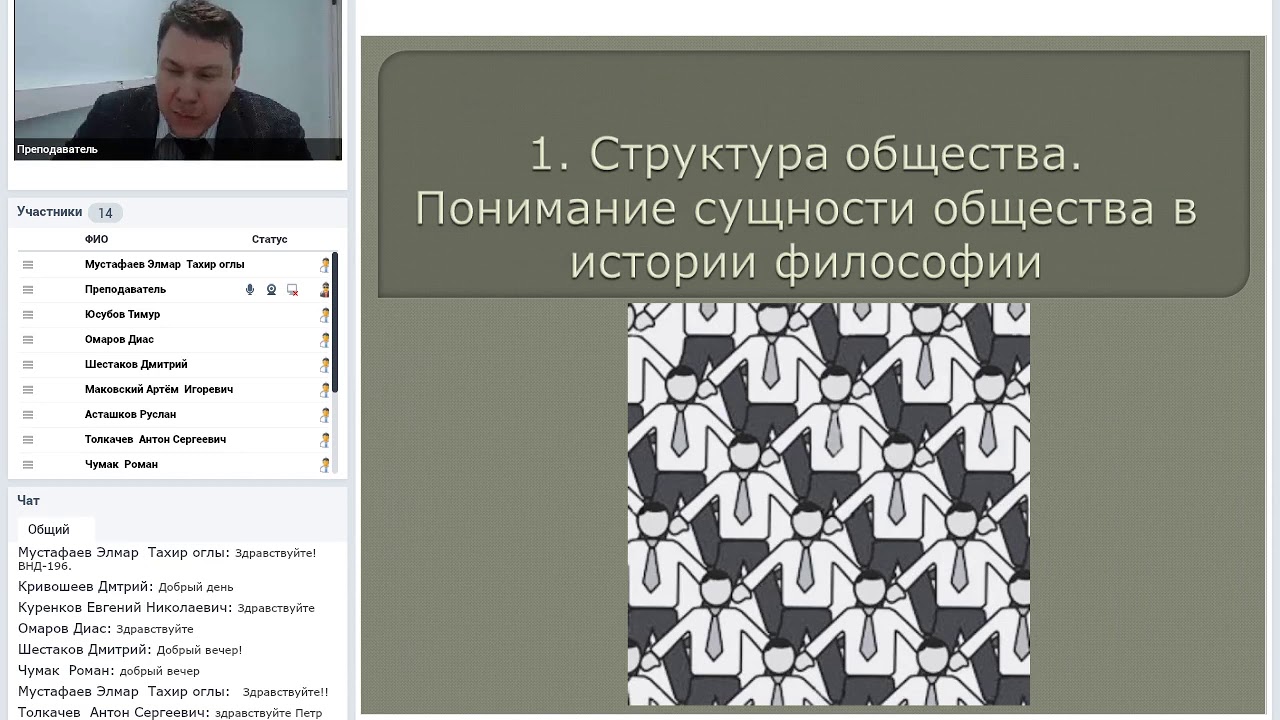Click student avatar icon for Толкачев Антон

point(325,440)
